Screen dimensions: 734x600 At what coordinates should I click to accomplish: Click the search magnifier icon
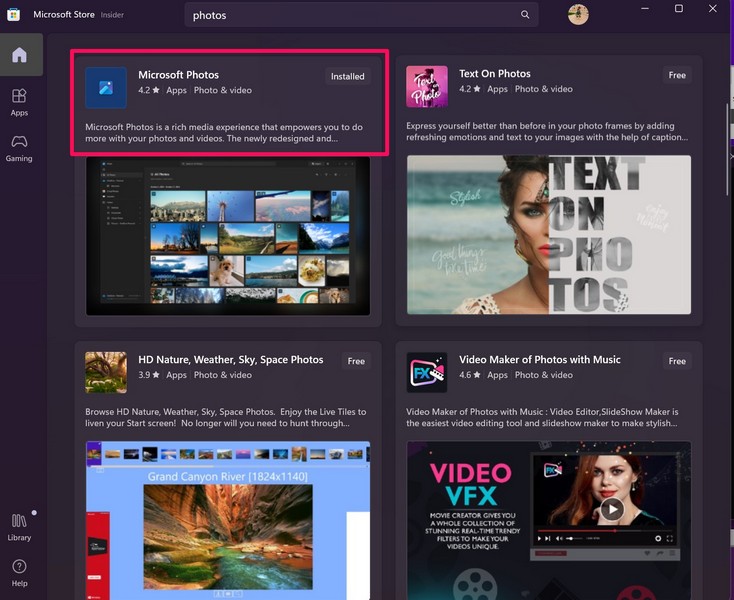click(x=525, y=15)
